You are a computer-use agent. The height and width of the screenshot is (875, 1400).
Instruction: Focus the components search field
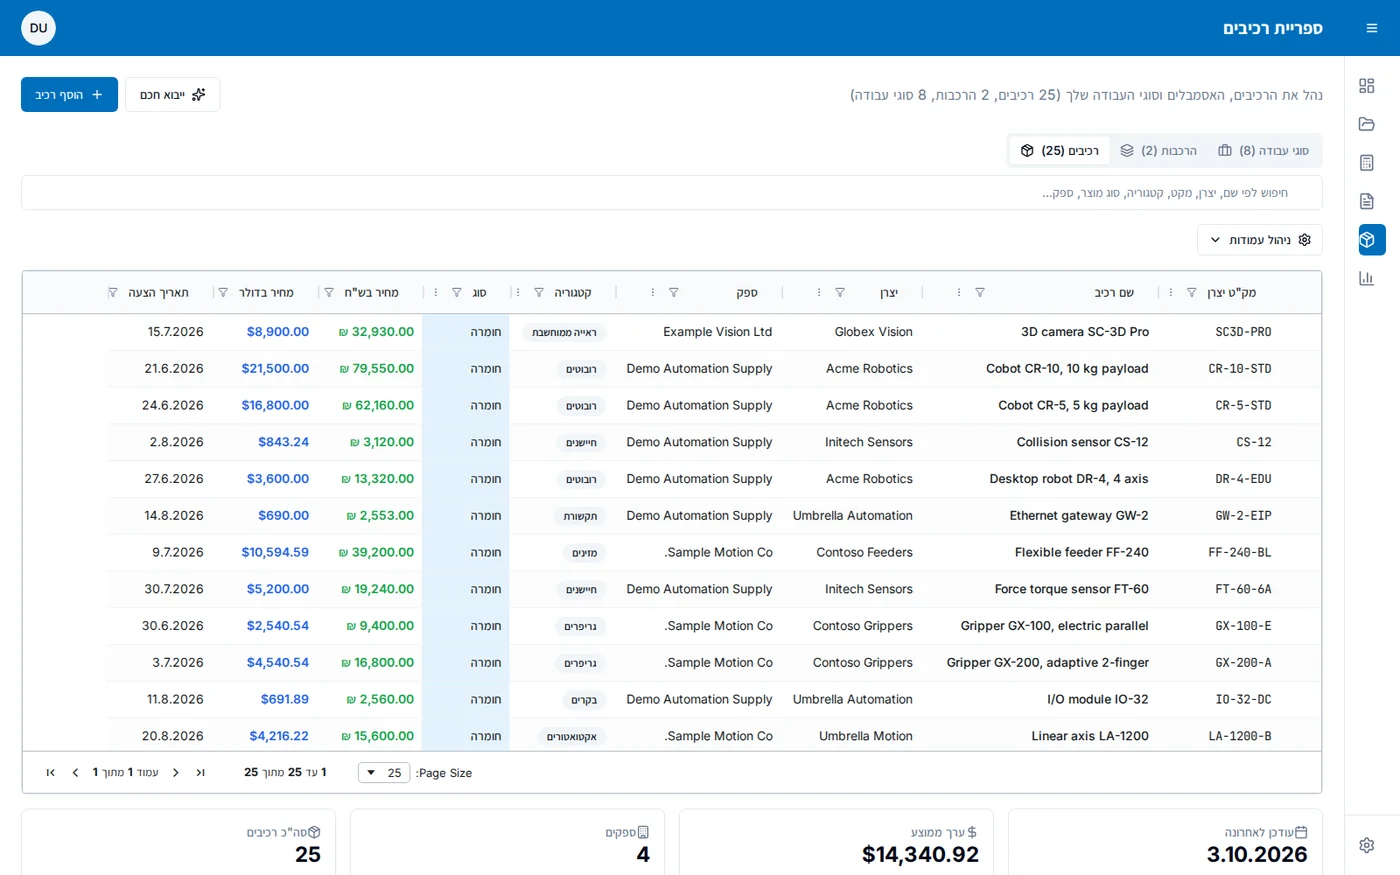672,193
